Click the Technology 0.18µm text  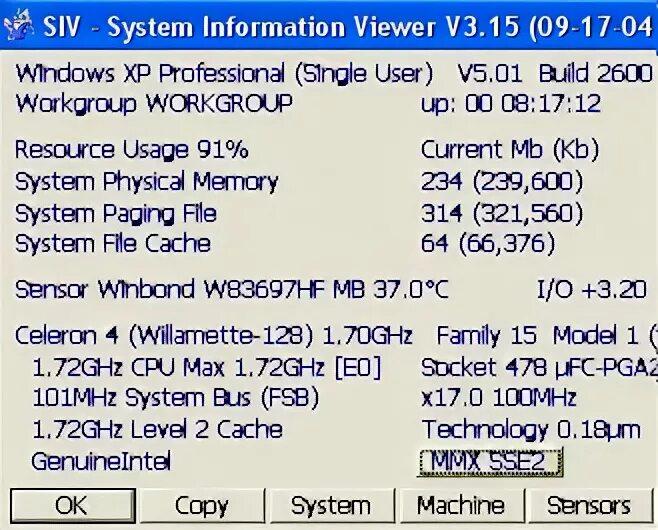pyautogui.click(x=531, y=430)
